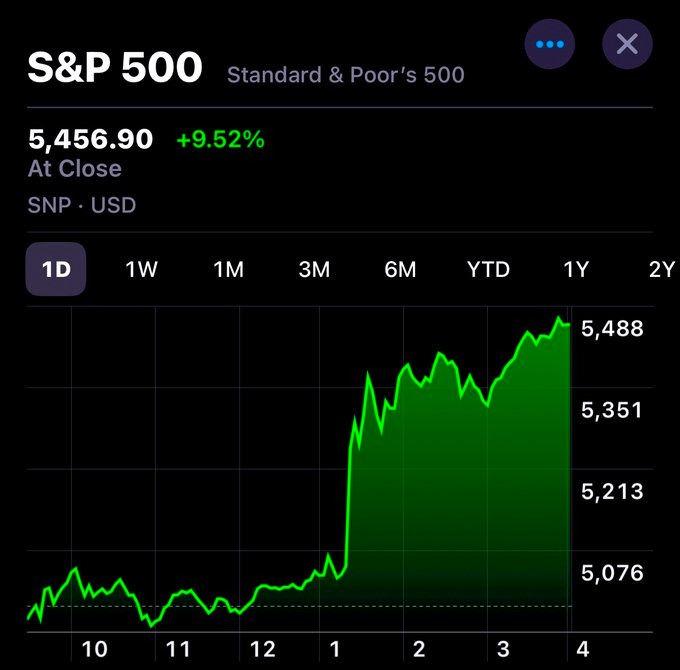Tap the S&P 500 title
Screen dimensions: 680x670
(115, 68)
